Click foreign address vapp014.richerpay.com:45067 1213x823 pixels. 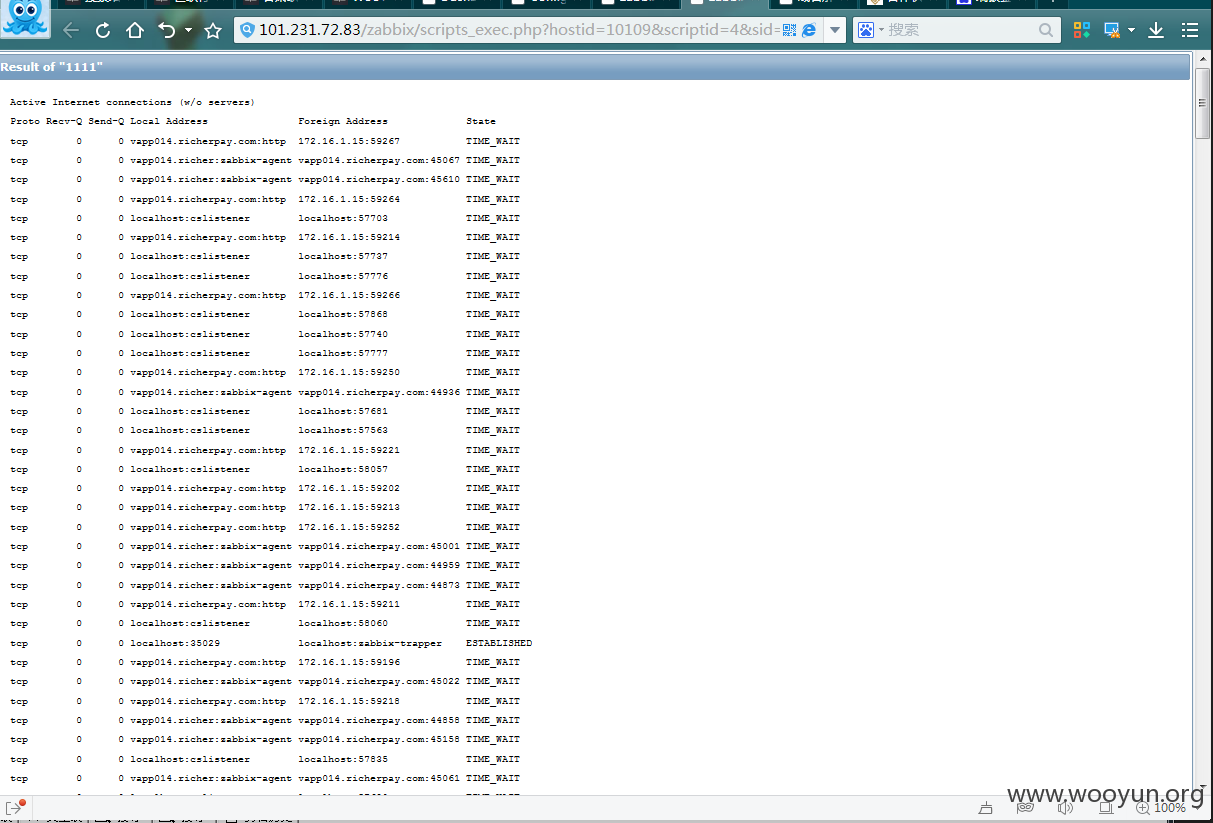(379, 160)
